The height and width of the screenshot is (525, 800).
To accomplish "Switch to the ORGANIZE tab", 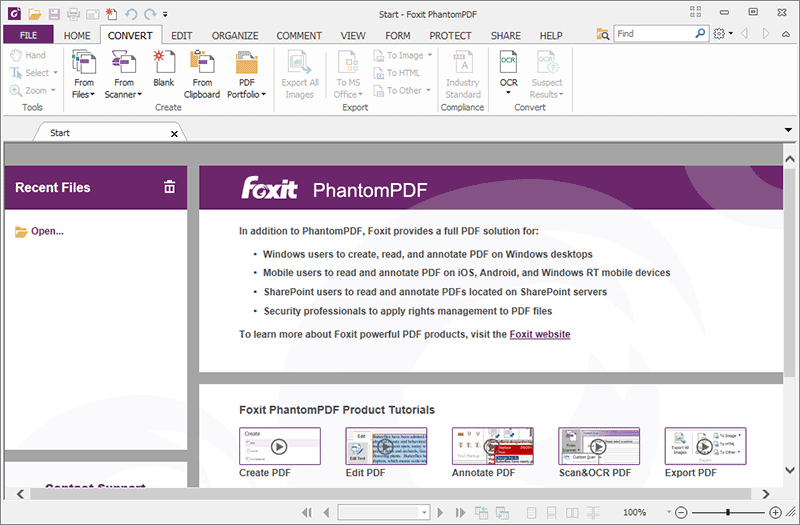I will coord(235,36).
